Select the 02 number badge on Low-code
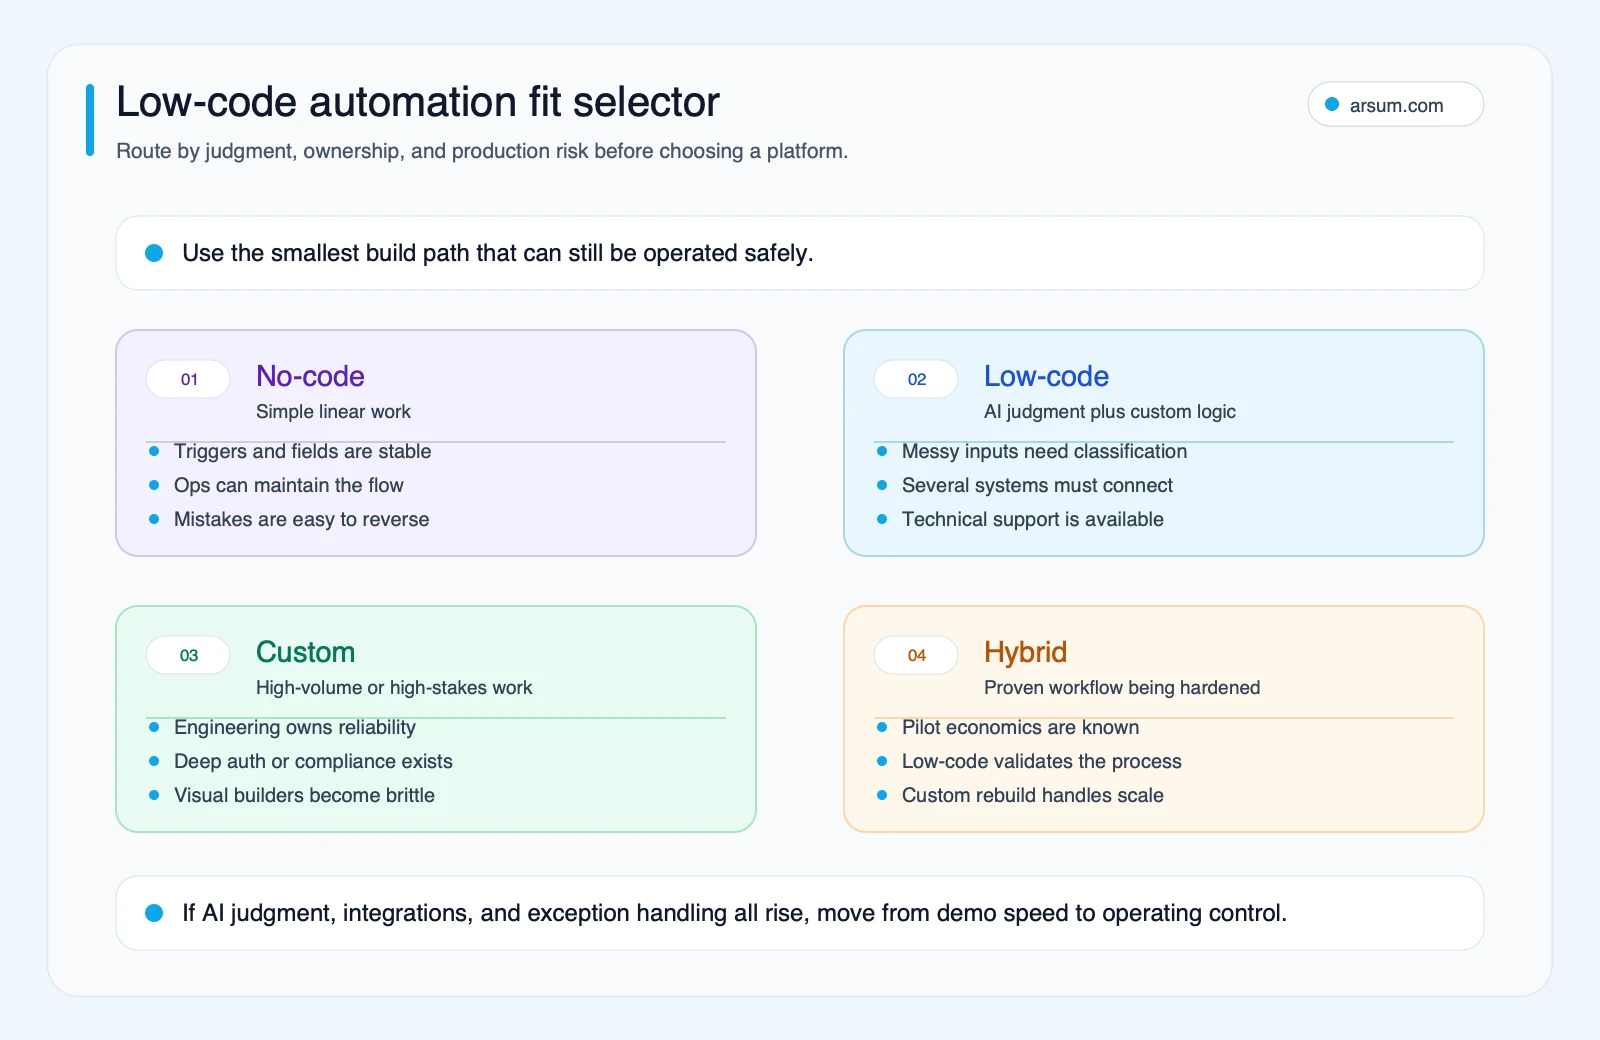Image resolution: width=1600 pixels, height=1040 pixels. click(x=916, y=379)
